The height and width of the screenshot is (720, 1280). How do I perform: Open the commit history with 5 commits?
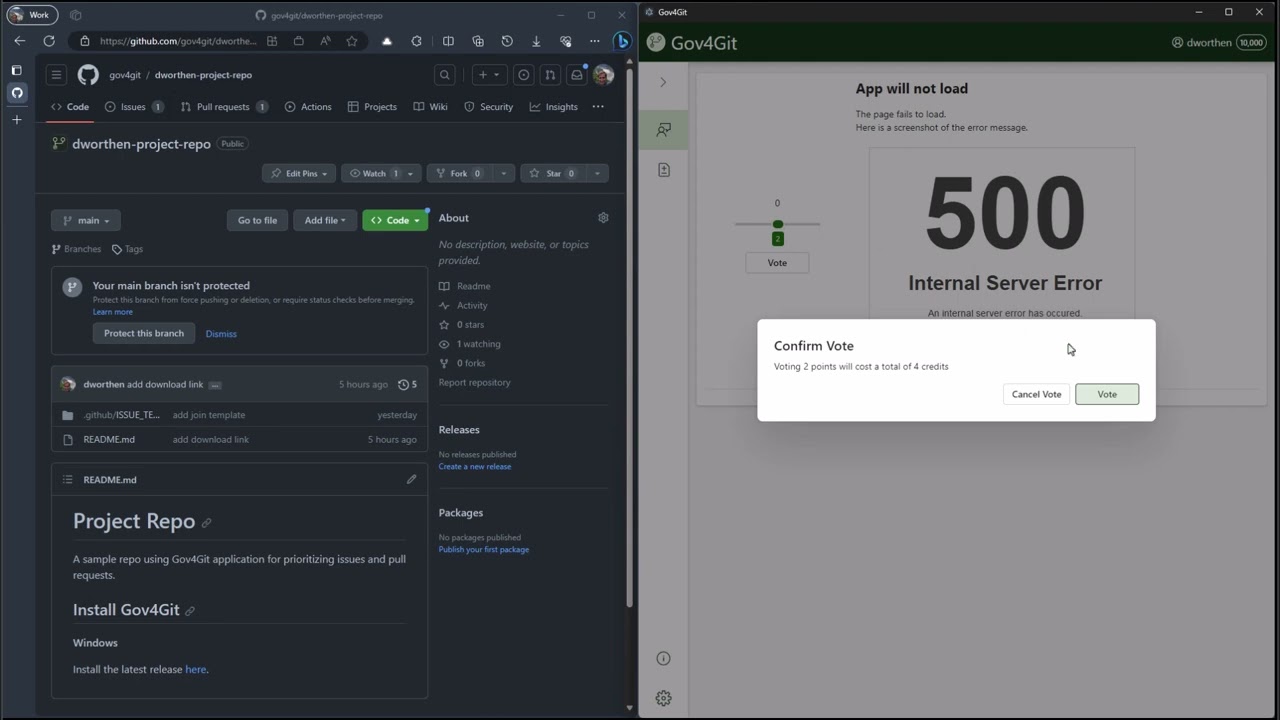407,384
